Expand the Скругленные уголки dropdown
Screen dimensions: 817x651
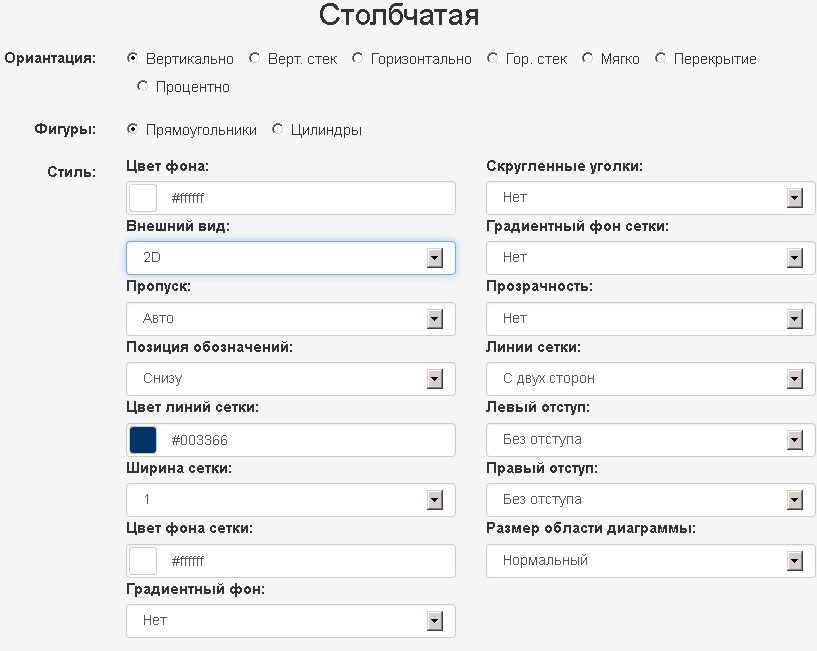(650, 198)
